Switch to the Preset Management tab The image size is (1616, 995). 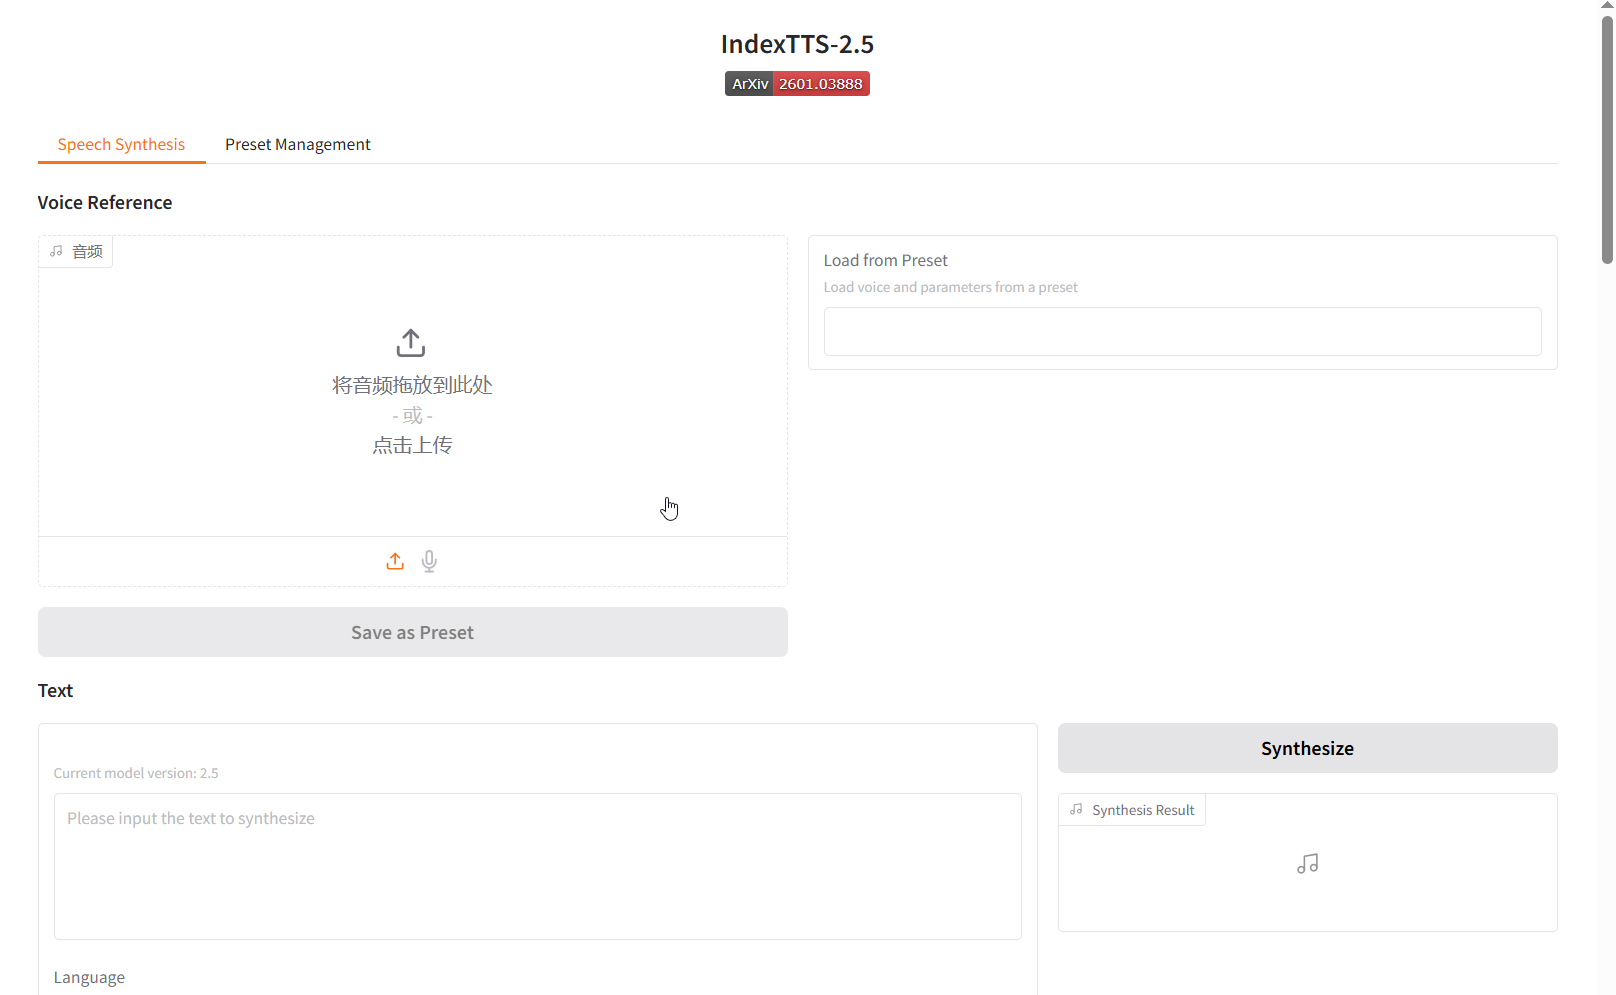[x=298, y=144]
